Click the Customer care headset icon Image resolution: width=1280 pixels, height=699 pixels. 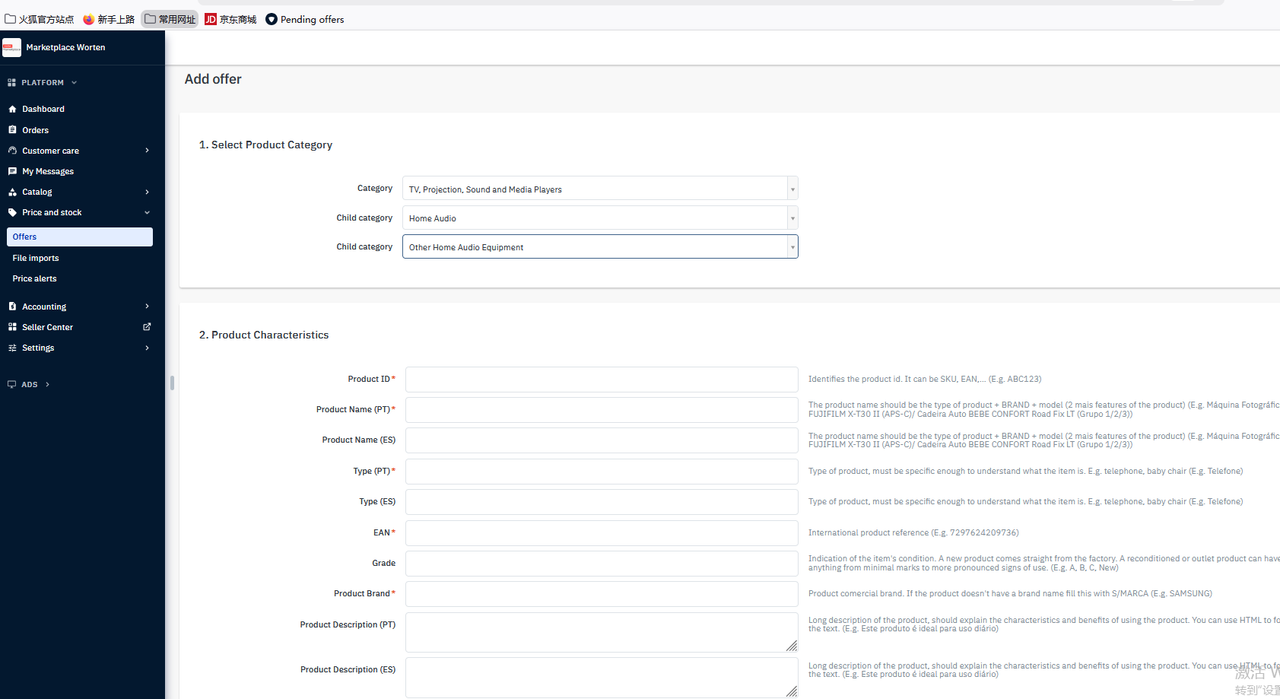[x=12, y=150]
